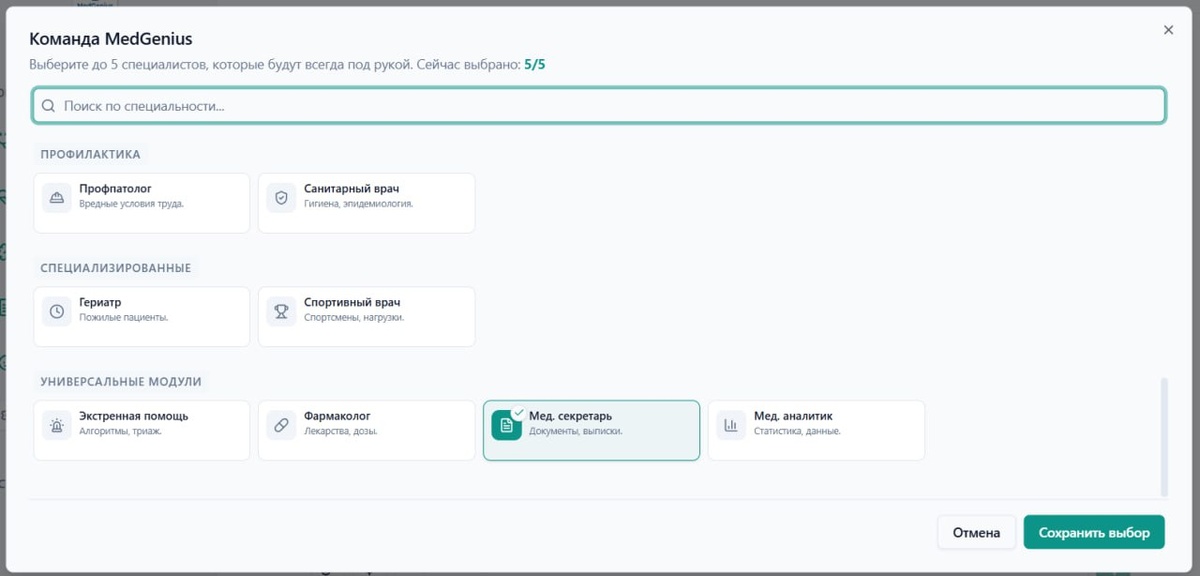Screen dimensions: 1200x576
Task: Click the Документы, выписки description
Action: (576, 432)
